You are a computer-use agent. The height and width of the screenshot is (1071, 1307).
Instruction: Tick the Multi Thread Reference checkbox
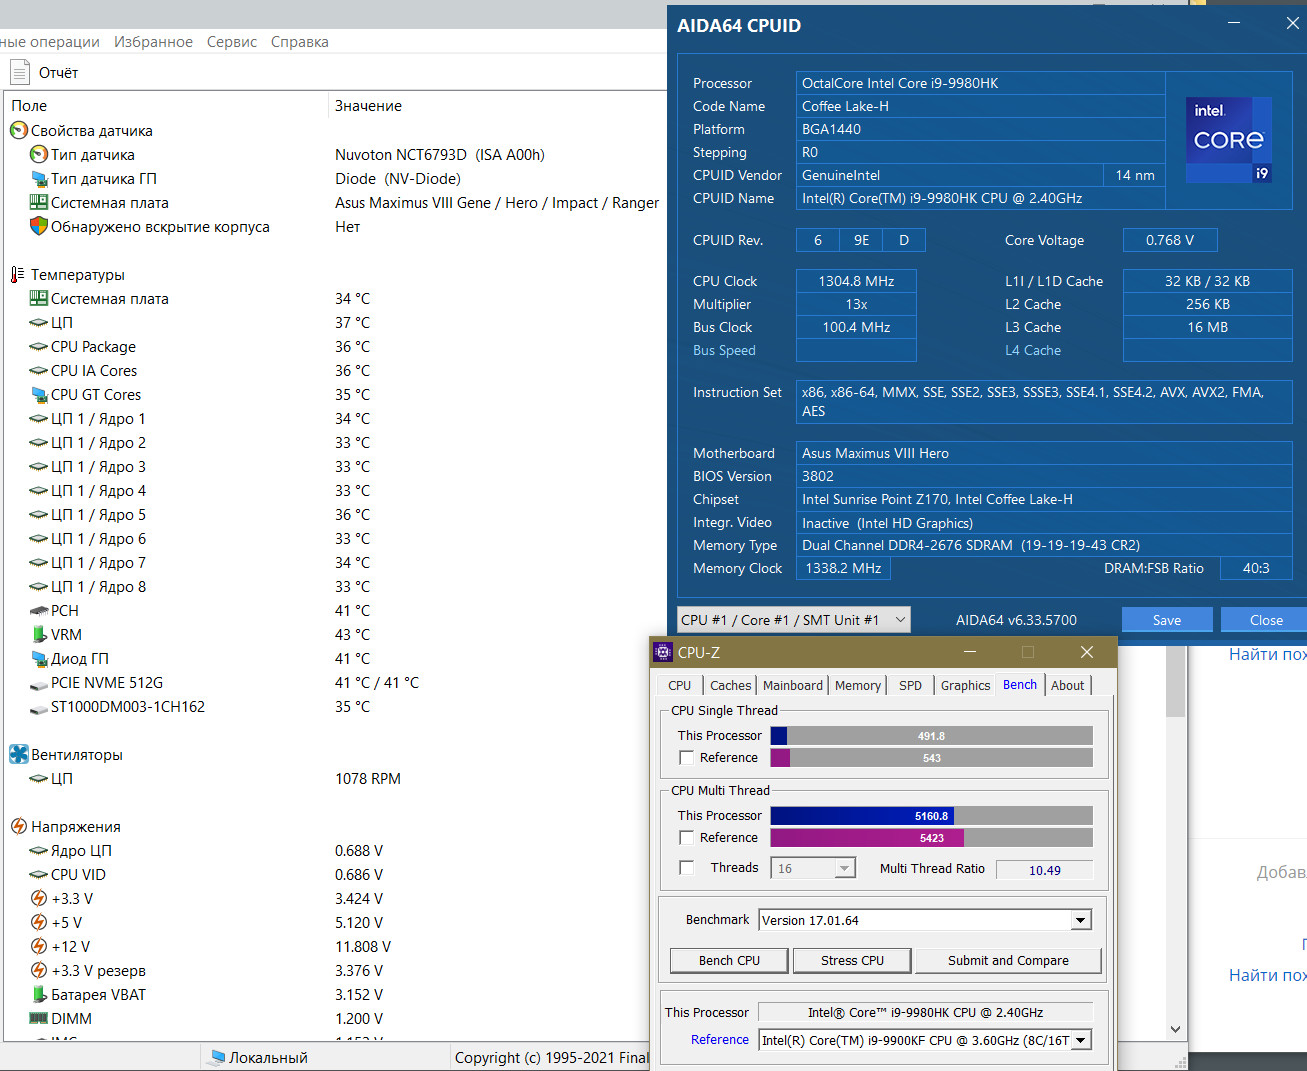point(687,838)
